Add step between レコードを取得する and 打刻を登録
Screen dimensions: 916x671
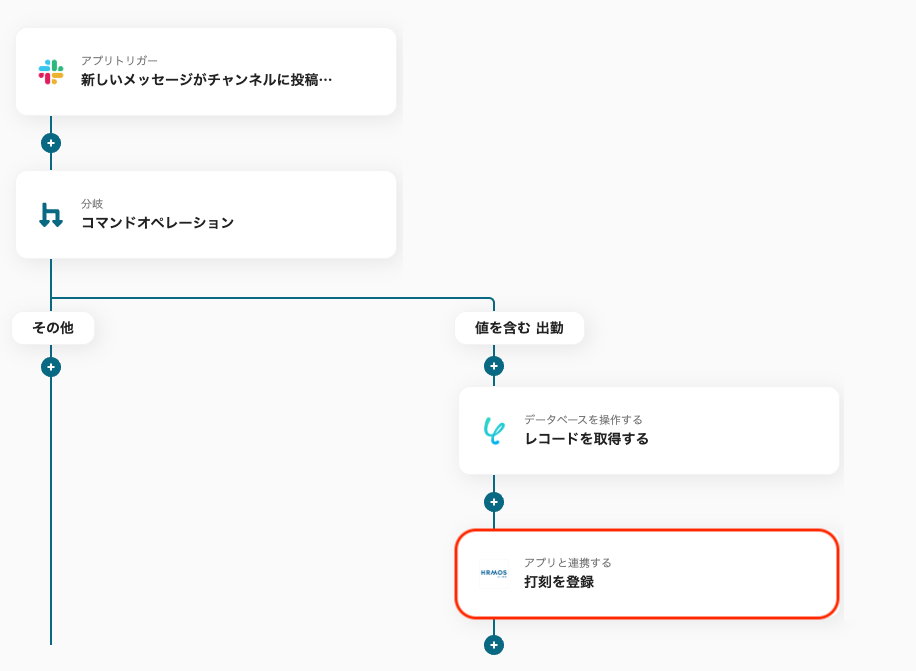494,502
